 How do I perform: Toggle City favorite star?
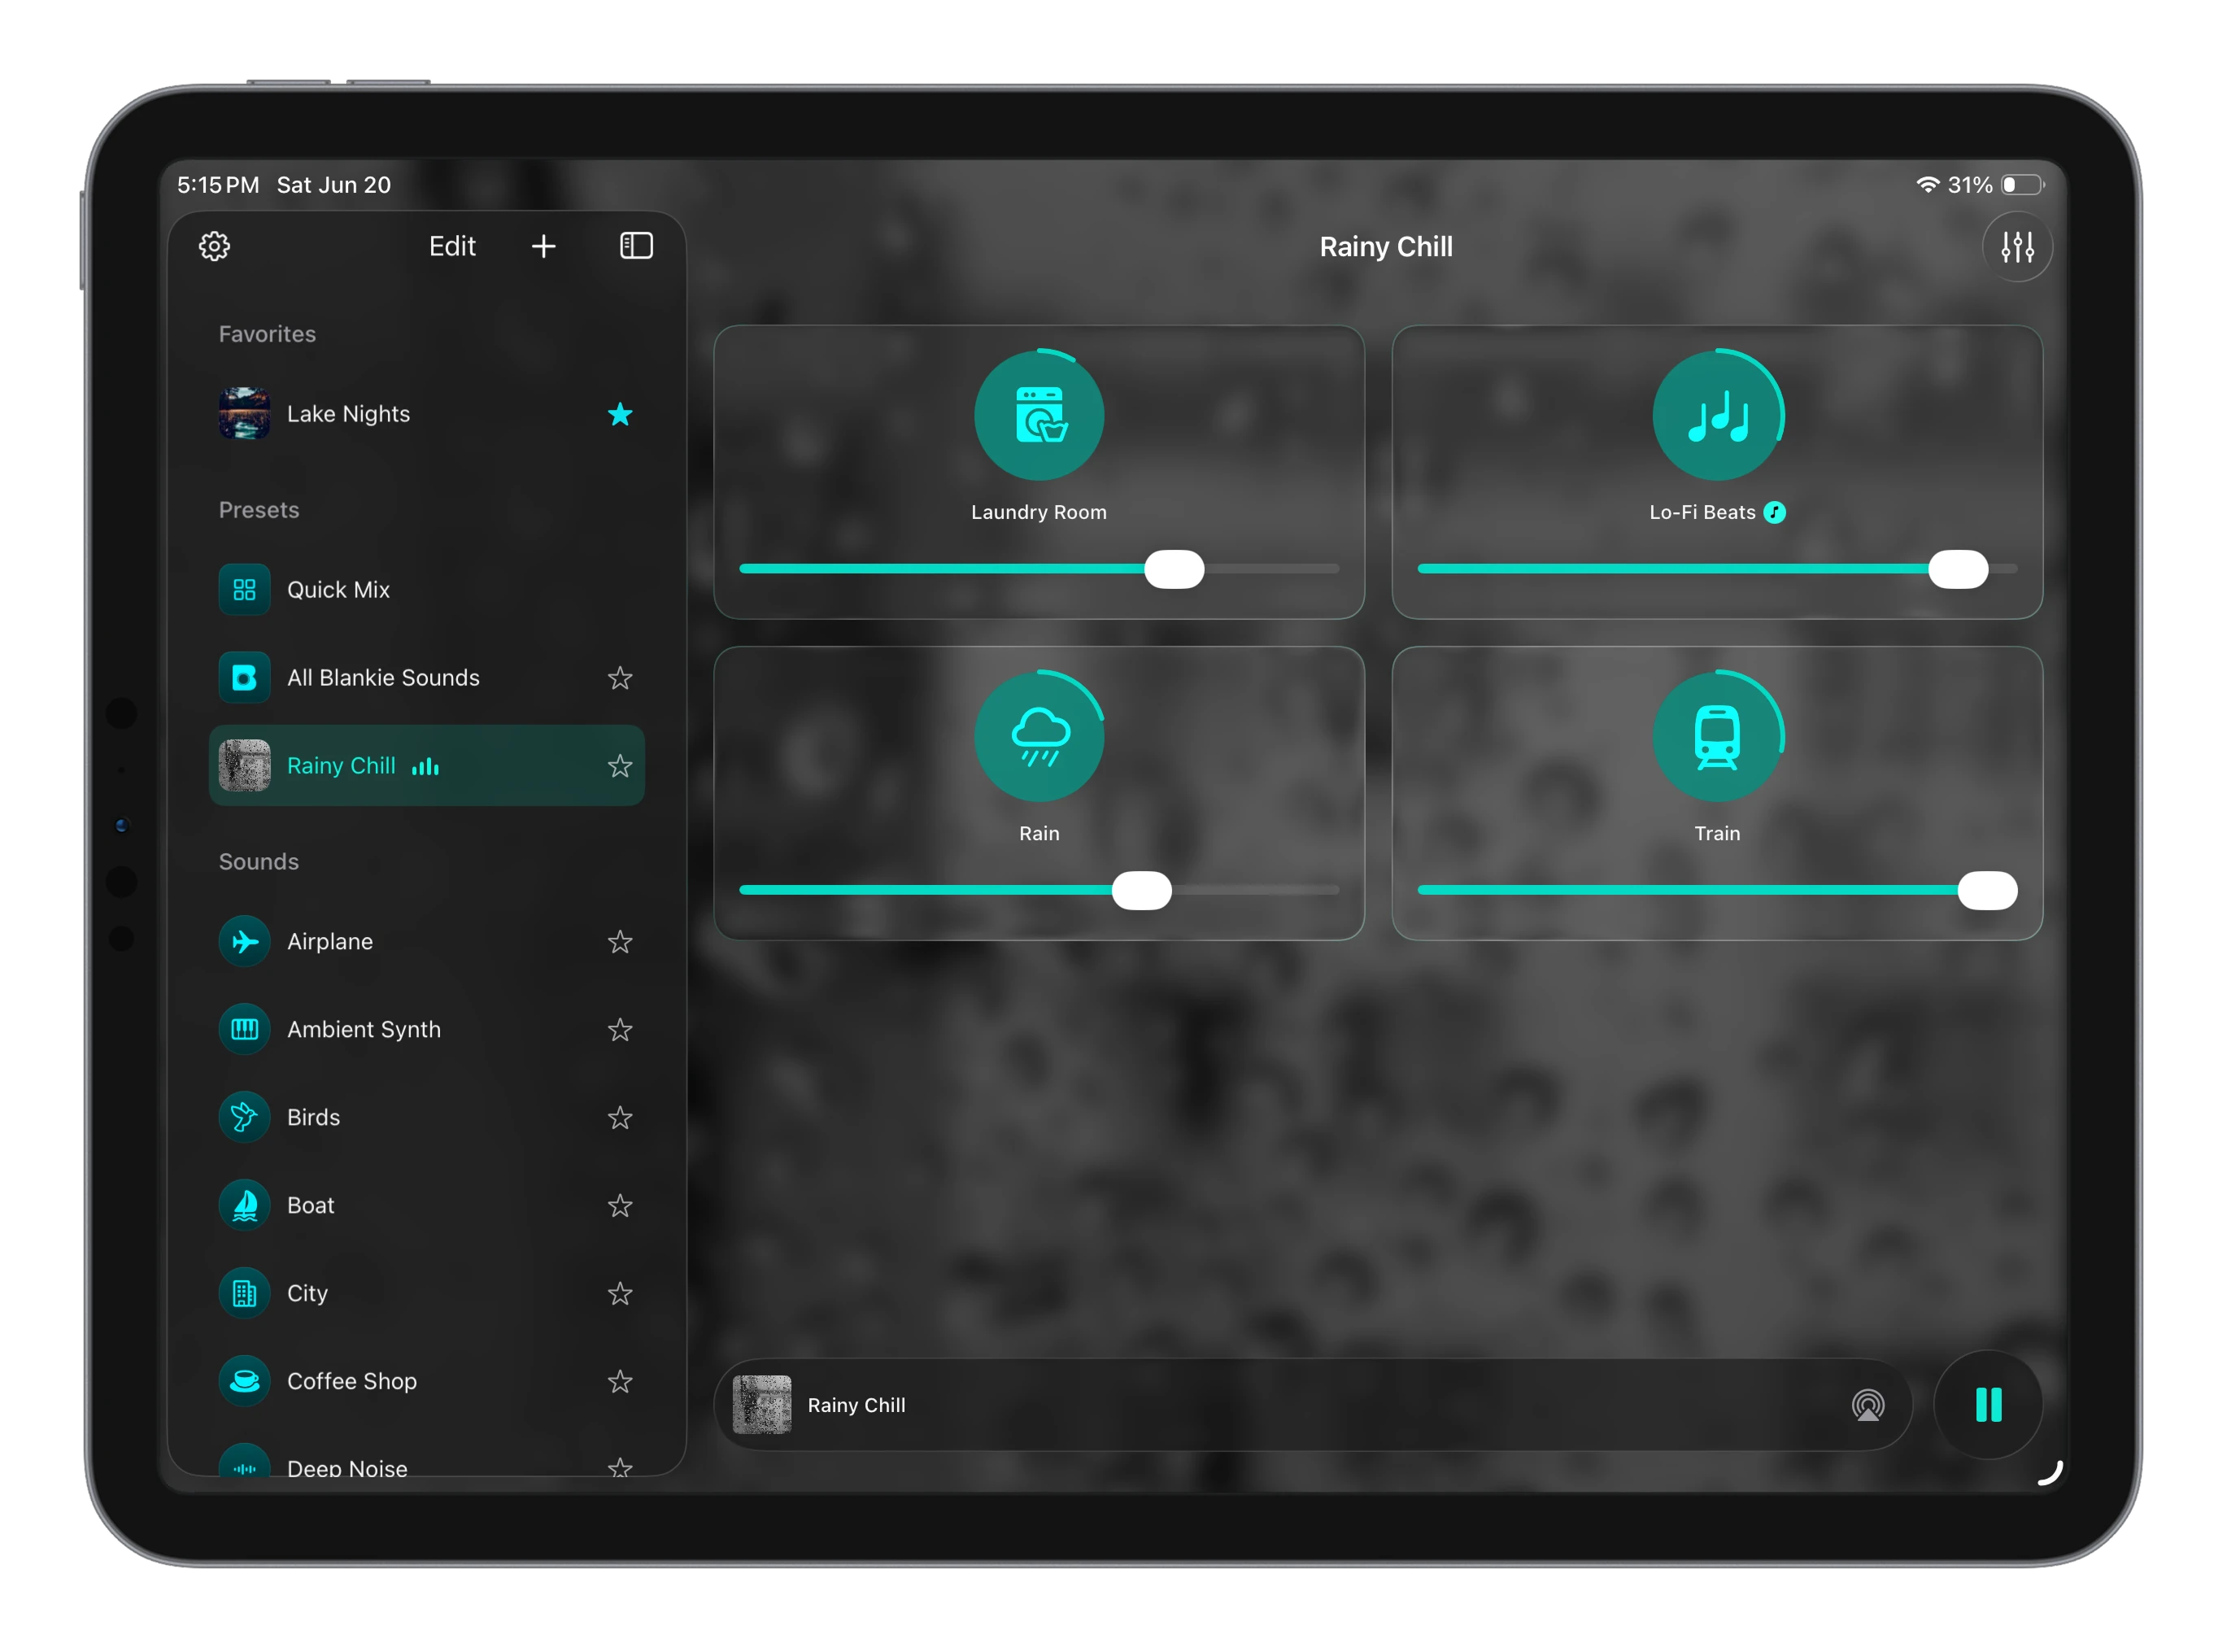pyautogui.click(x=620, y=1294)
